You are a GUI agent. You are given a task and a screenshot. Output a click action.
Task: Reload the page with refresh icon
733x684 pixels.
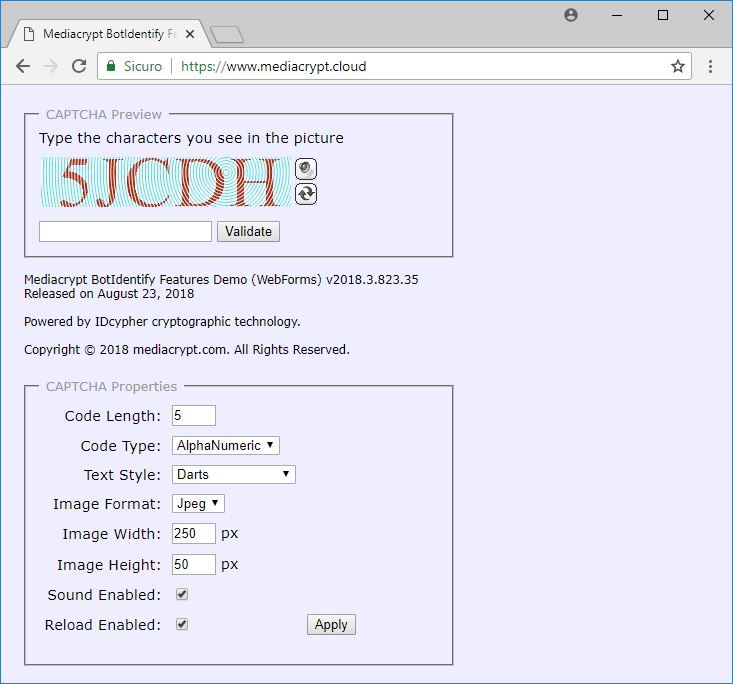[79, 66]
